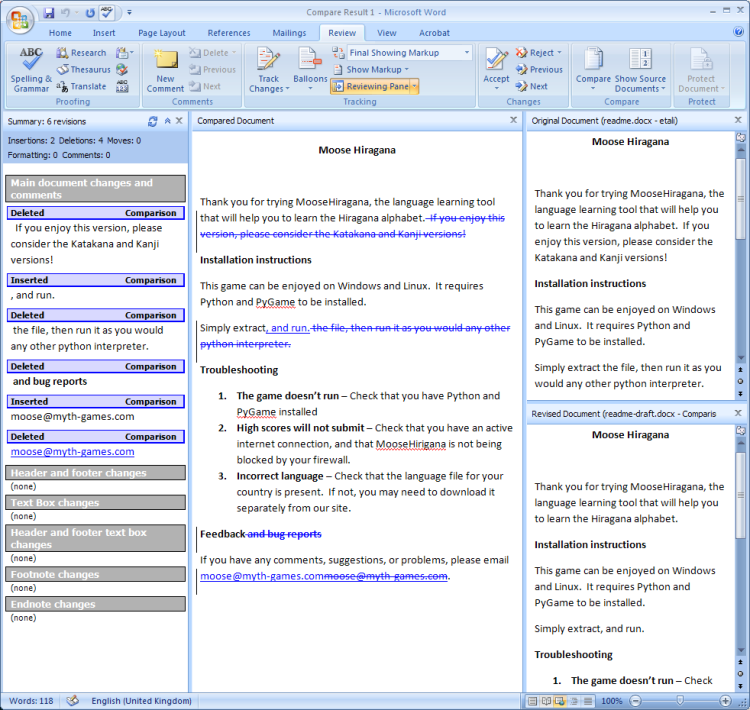Screen dimensions: 750x710
Task: Switch to the Page Layout tab
Action: (x=162, y=33)
